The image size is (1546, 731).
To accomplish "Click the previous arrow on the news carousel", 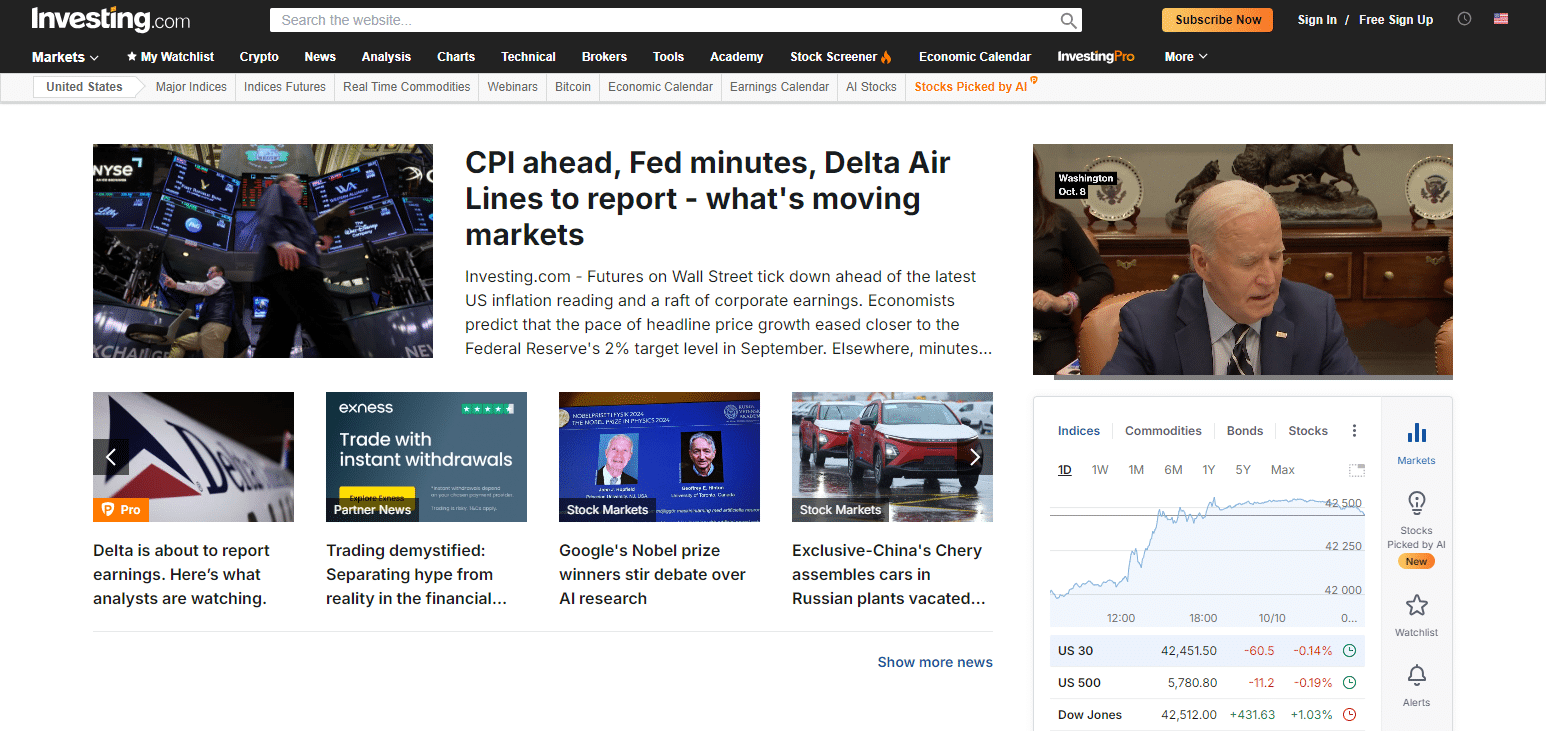I will pos(111,457).
